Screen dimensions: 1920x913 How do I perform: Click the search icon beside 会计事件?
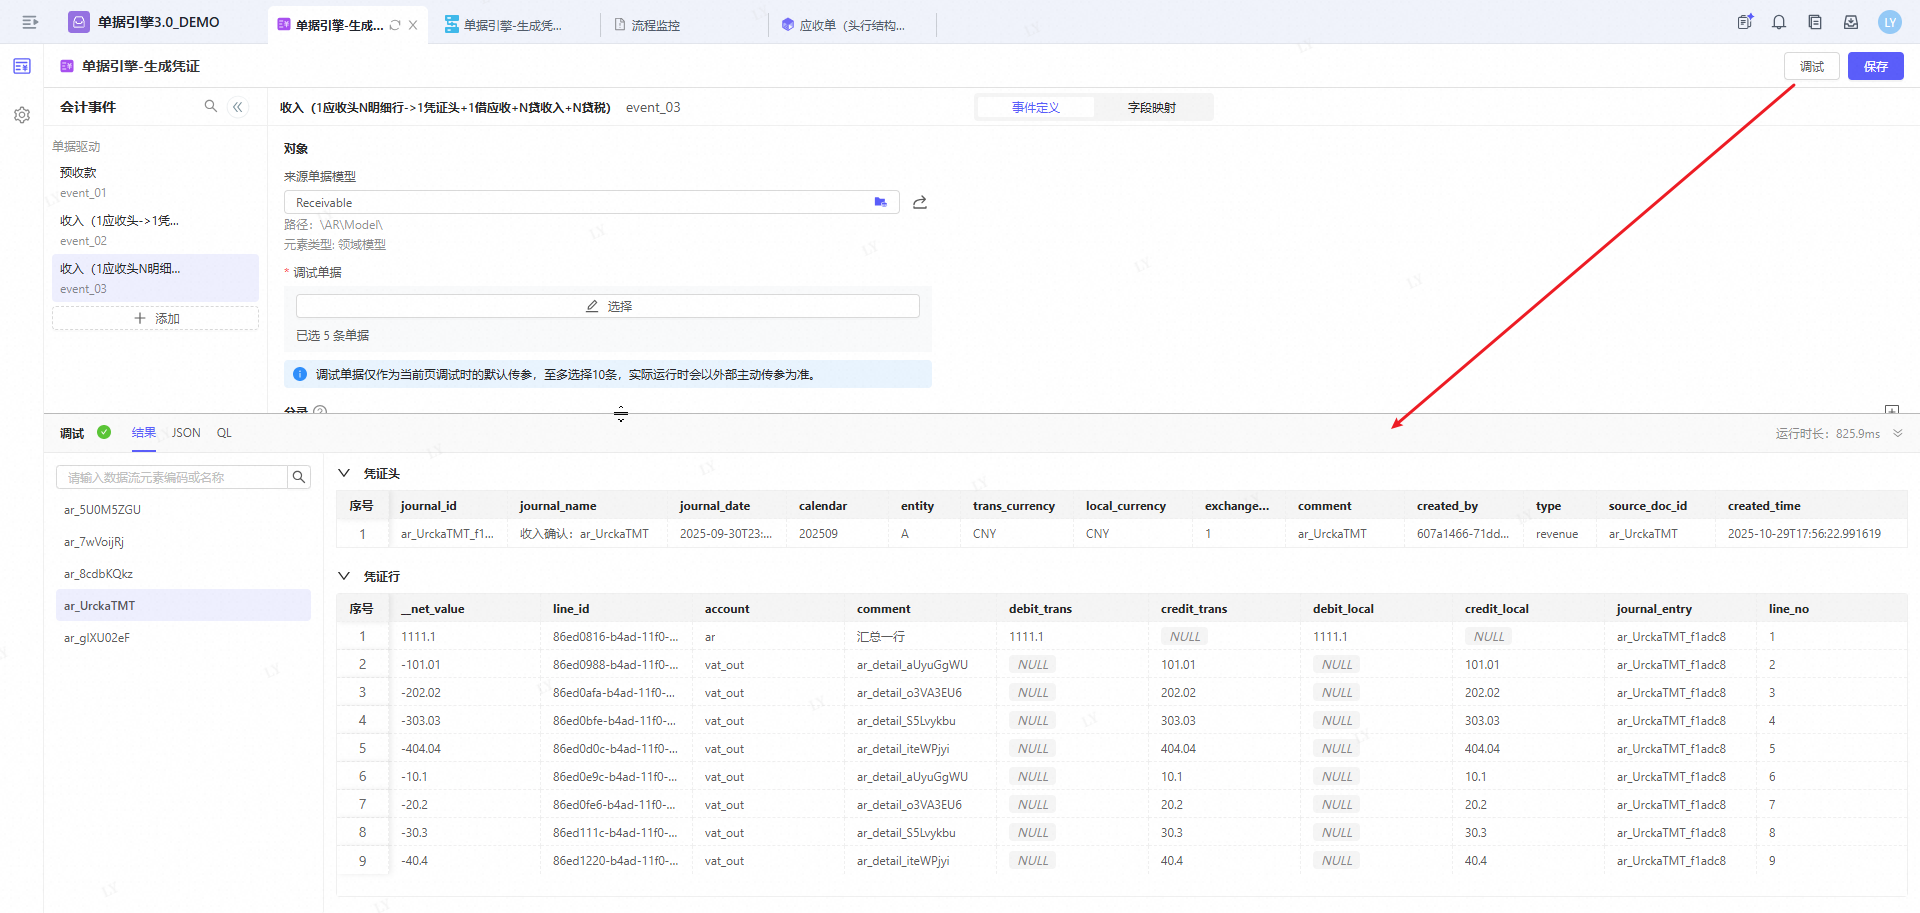[x=211, y=106]
